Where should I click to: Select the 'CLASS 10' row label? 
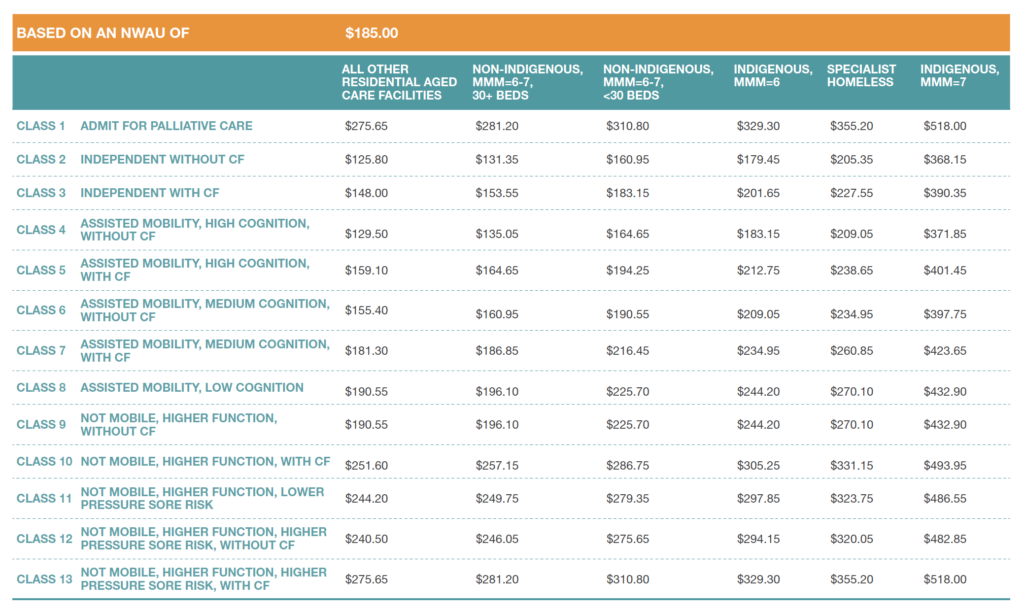(44, 462)
